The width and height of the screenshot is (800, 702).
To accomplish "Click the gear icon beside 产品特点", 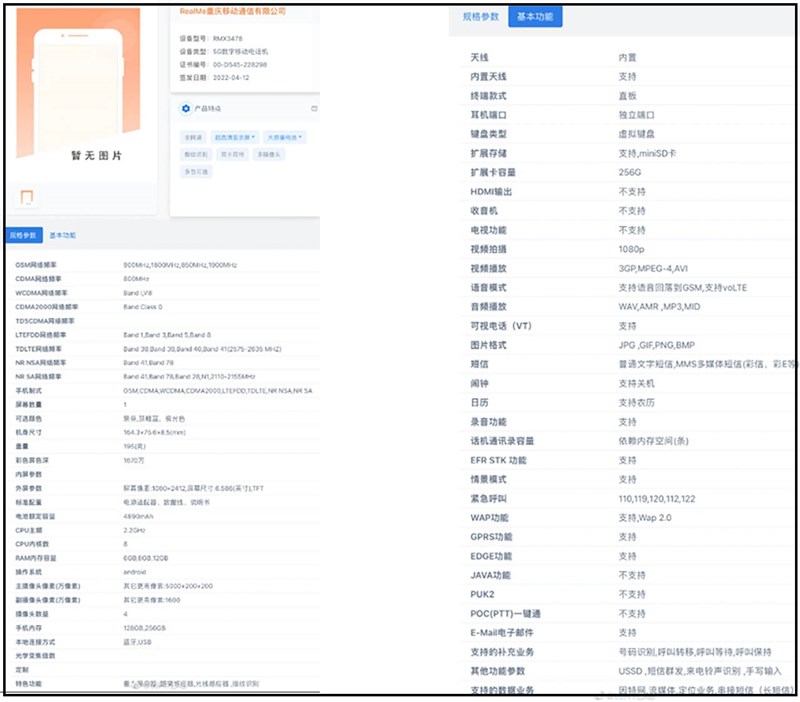I will click(x=186, y=108).
